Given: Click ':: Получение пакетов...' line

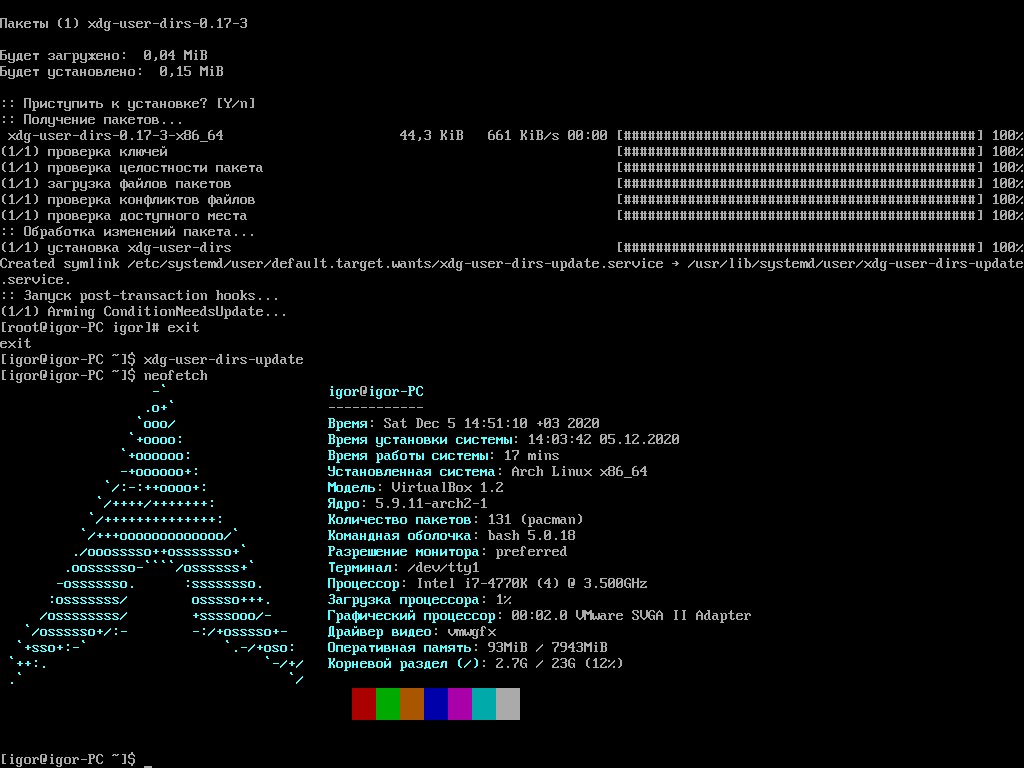Looking at the screenshot, I should tap(91, 120).
